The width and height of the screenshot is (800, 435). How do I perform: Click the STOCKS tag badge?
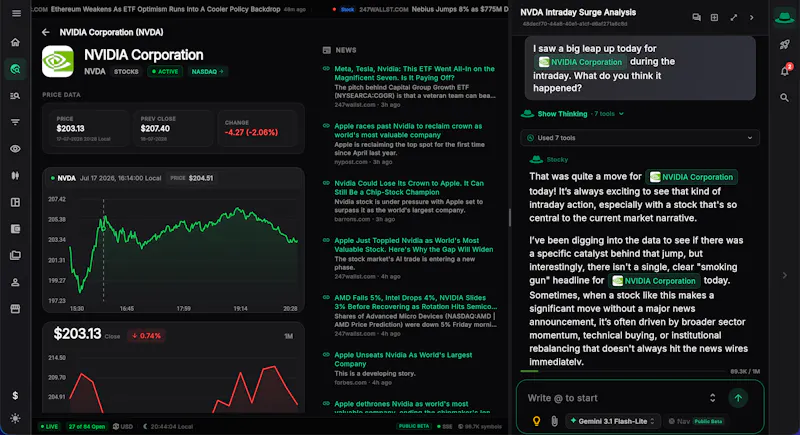[x=126, y=72]
